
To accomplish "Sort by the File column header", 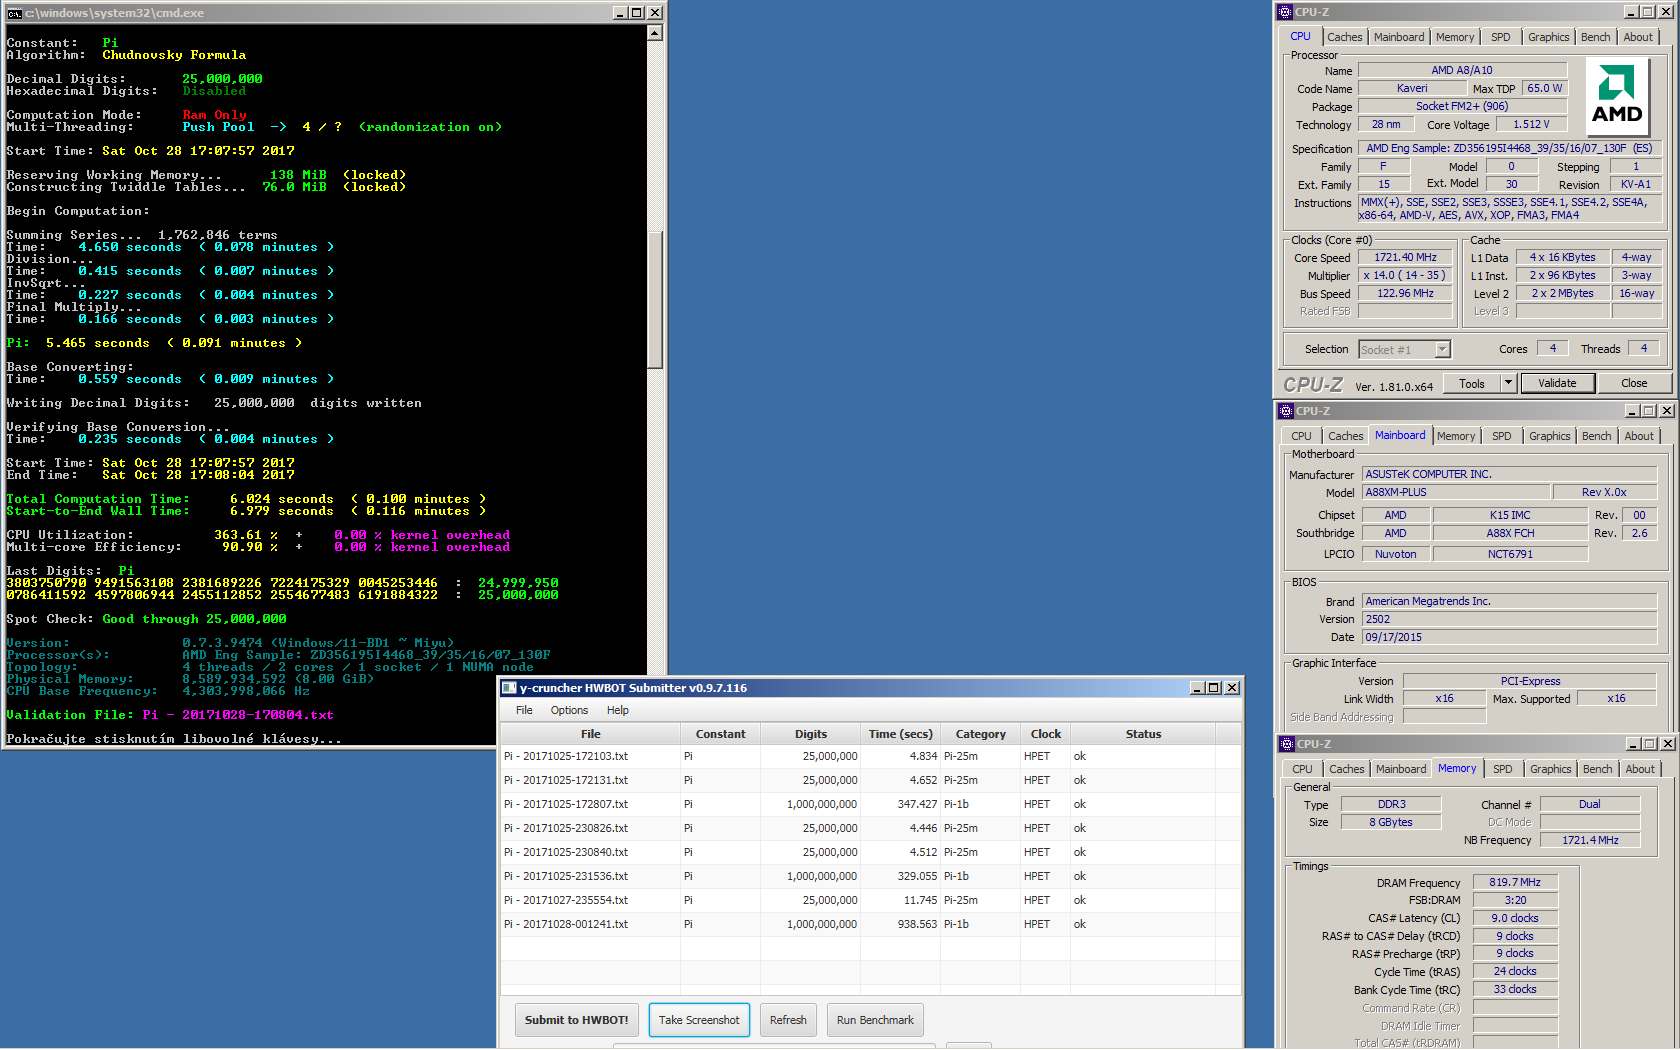I will point(591,734).
